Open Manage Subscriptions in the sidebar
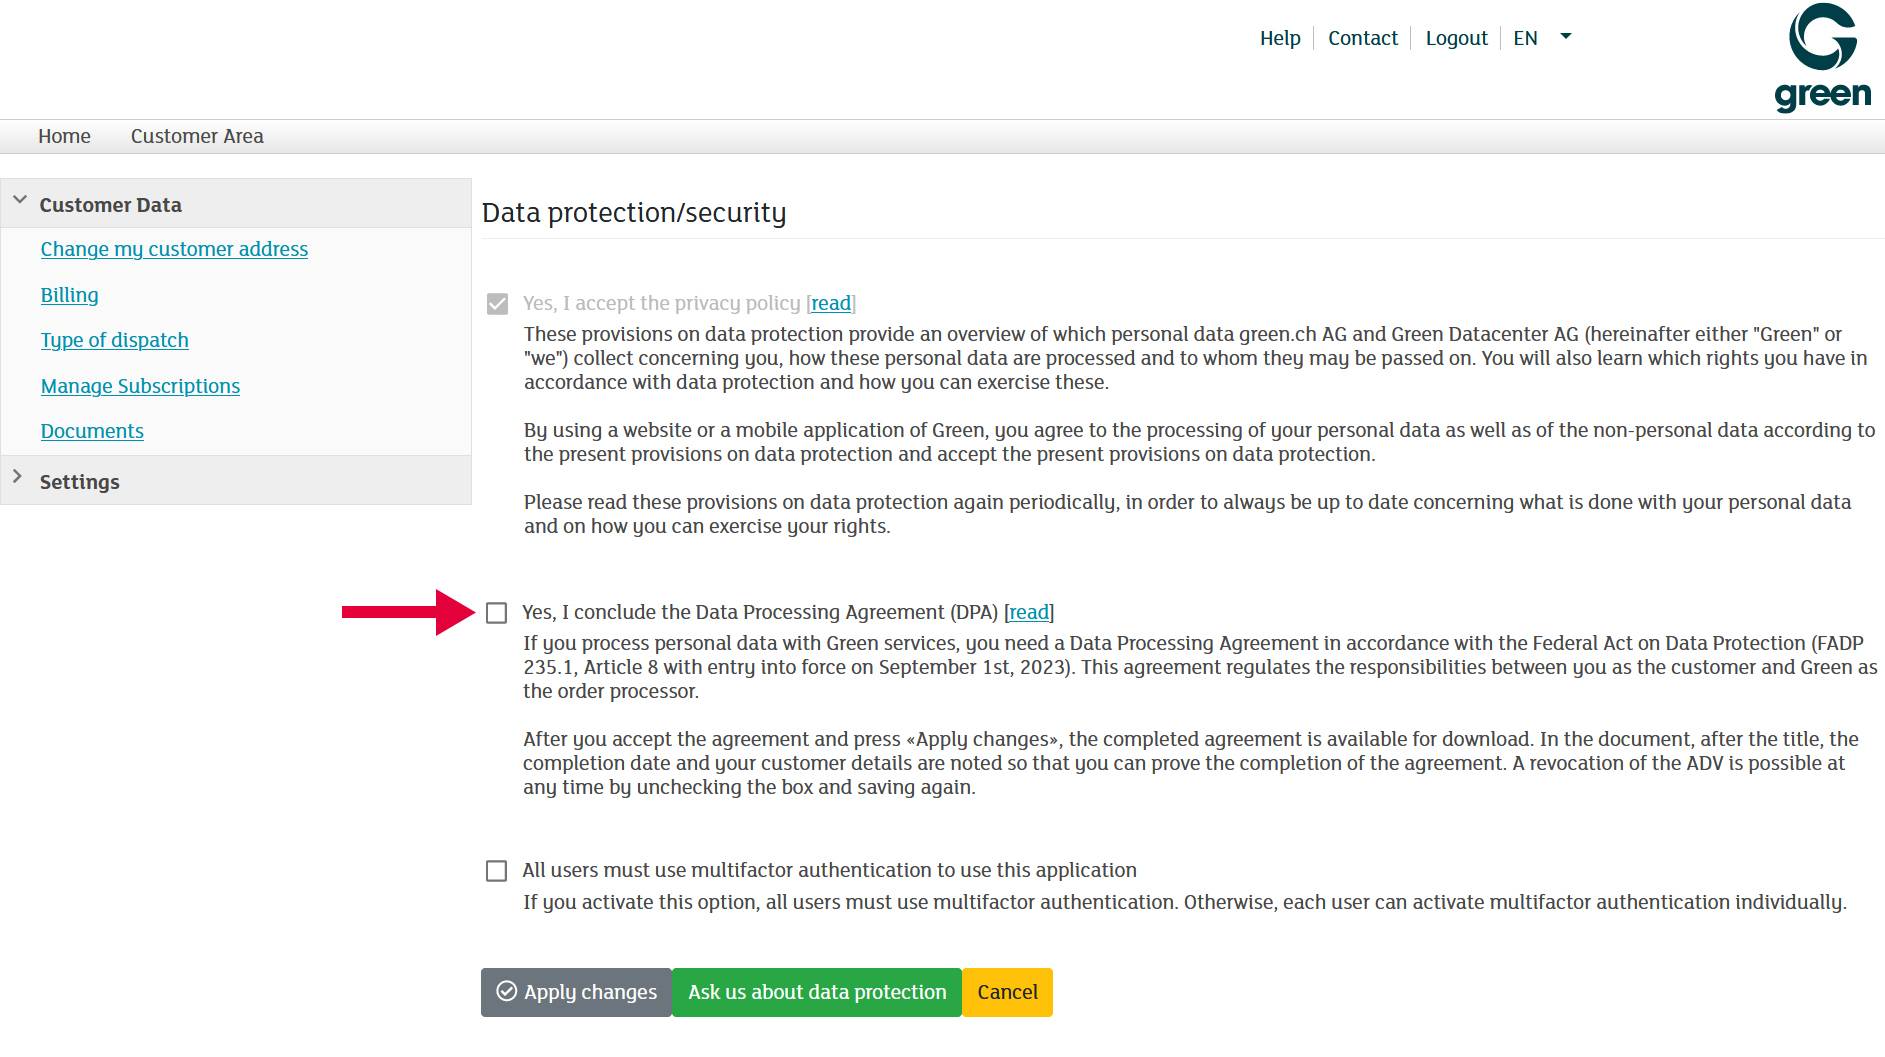This screenshot has height=1057, width=1885. point(140,386)
